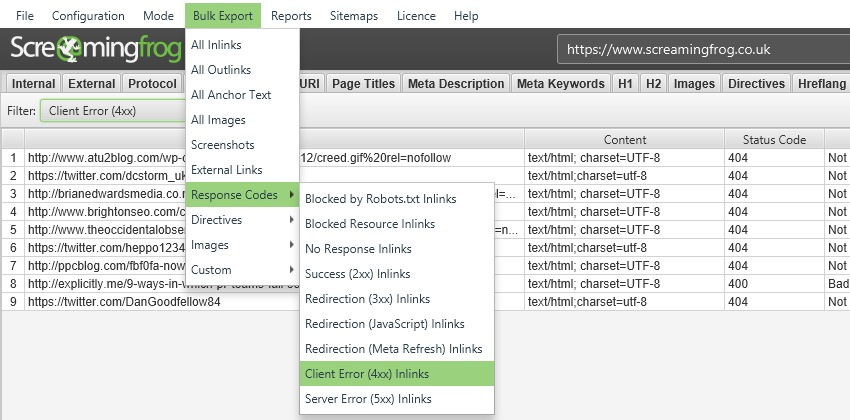Export No Response Inlinks

tap(397, 249)
